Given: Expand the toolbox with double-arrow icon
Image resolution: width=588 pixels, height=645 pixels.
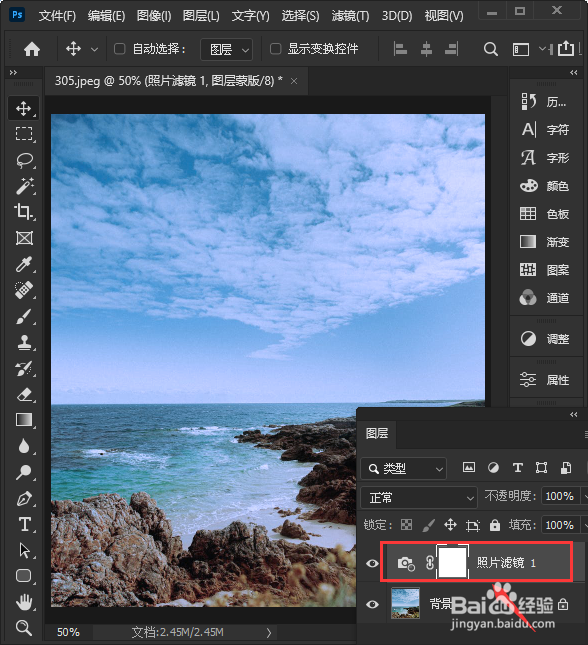Looking at the screenshot, I should pyautogui.click(x=13, y=72).
